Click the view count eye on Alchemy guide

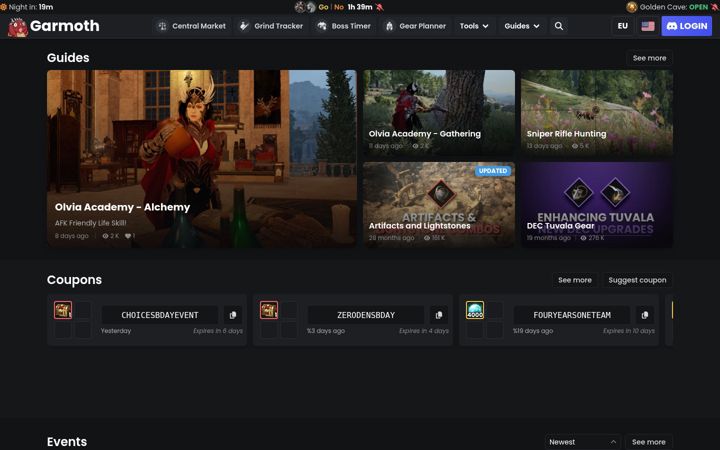pyautogui.click(x=106, y=236)
